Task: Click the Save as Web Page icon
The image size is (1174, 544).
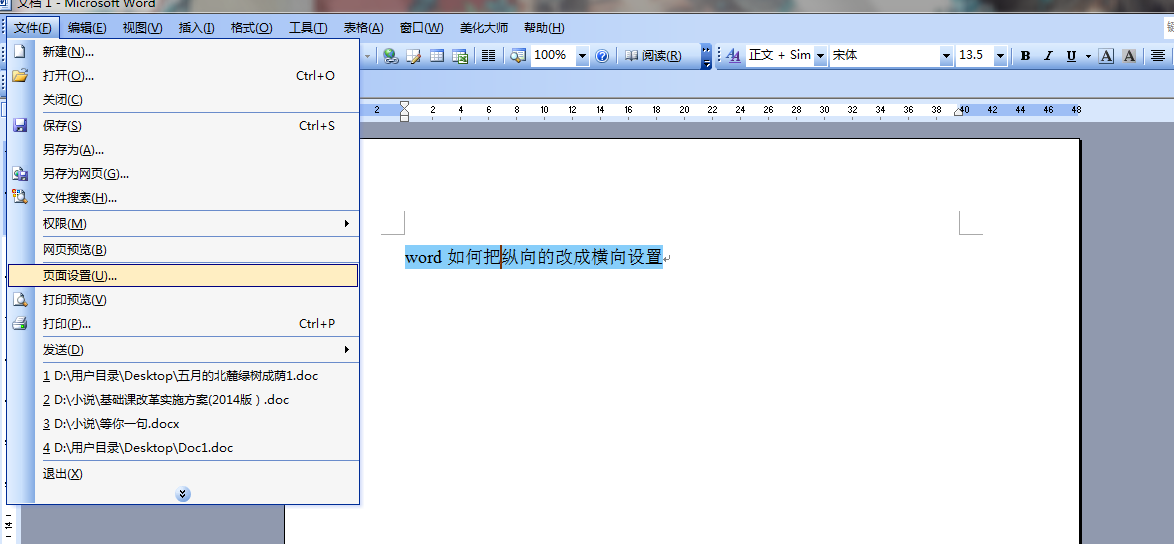Action: (x=20, y=174)
